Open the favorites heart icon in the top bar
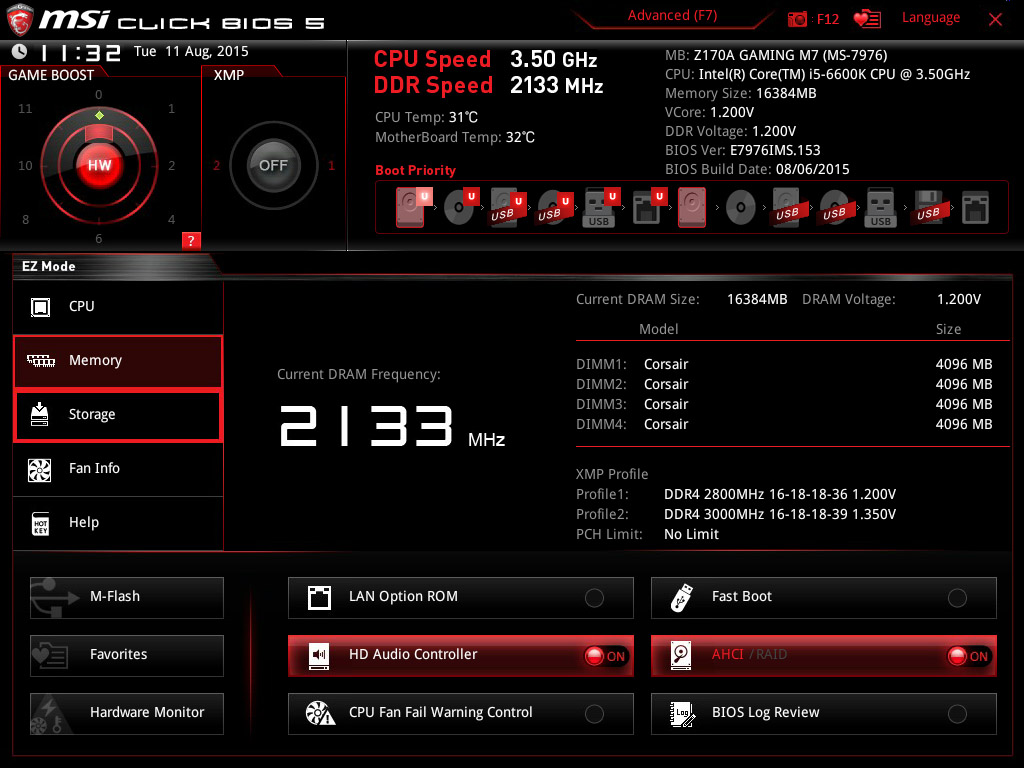The height and width of the screenshot is (768, 1024). (867, 19)
